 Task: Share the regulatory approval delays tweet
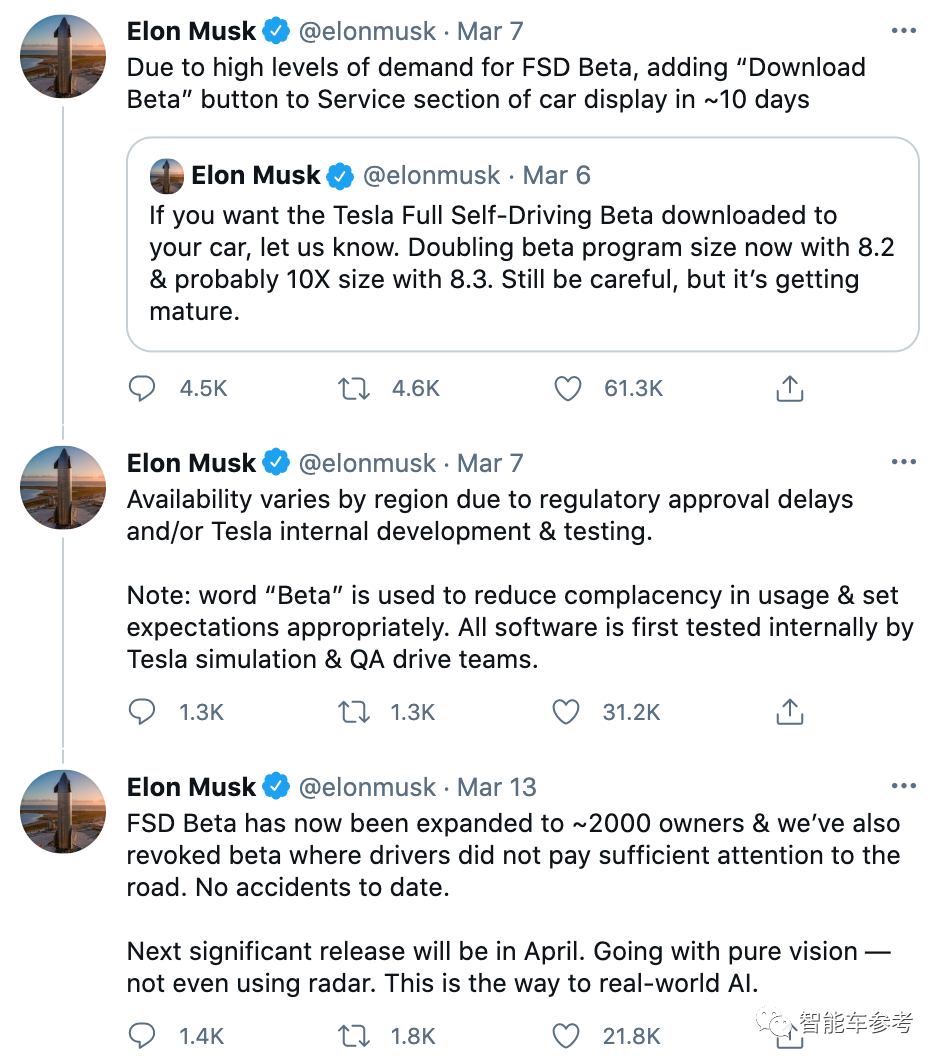point(790,712)
